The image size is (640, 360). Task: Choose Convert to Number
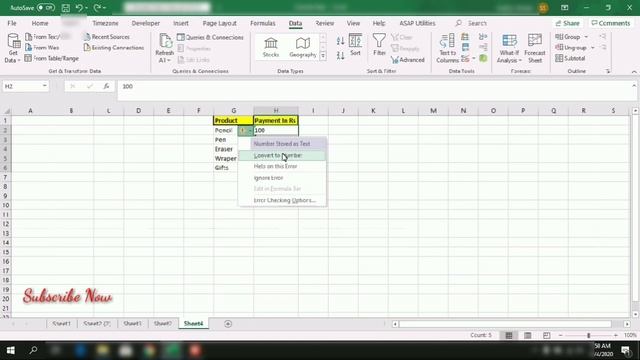point(282,156)
